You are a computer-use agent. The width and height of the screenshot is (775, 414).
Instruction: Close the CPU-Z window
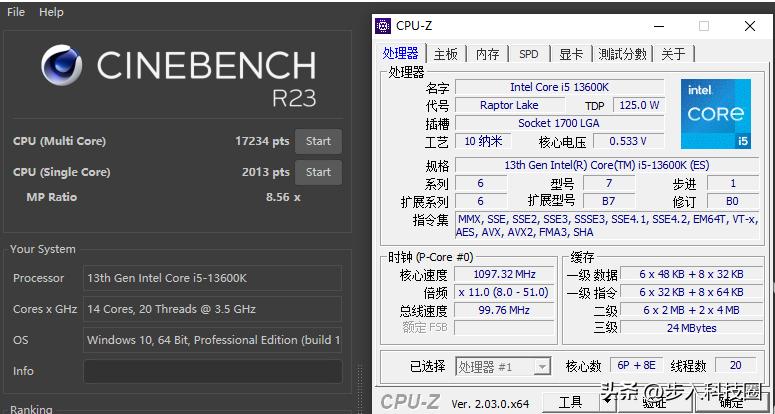[x=750, y=26]
